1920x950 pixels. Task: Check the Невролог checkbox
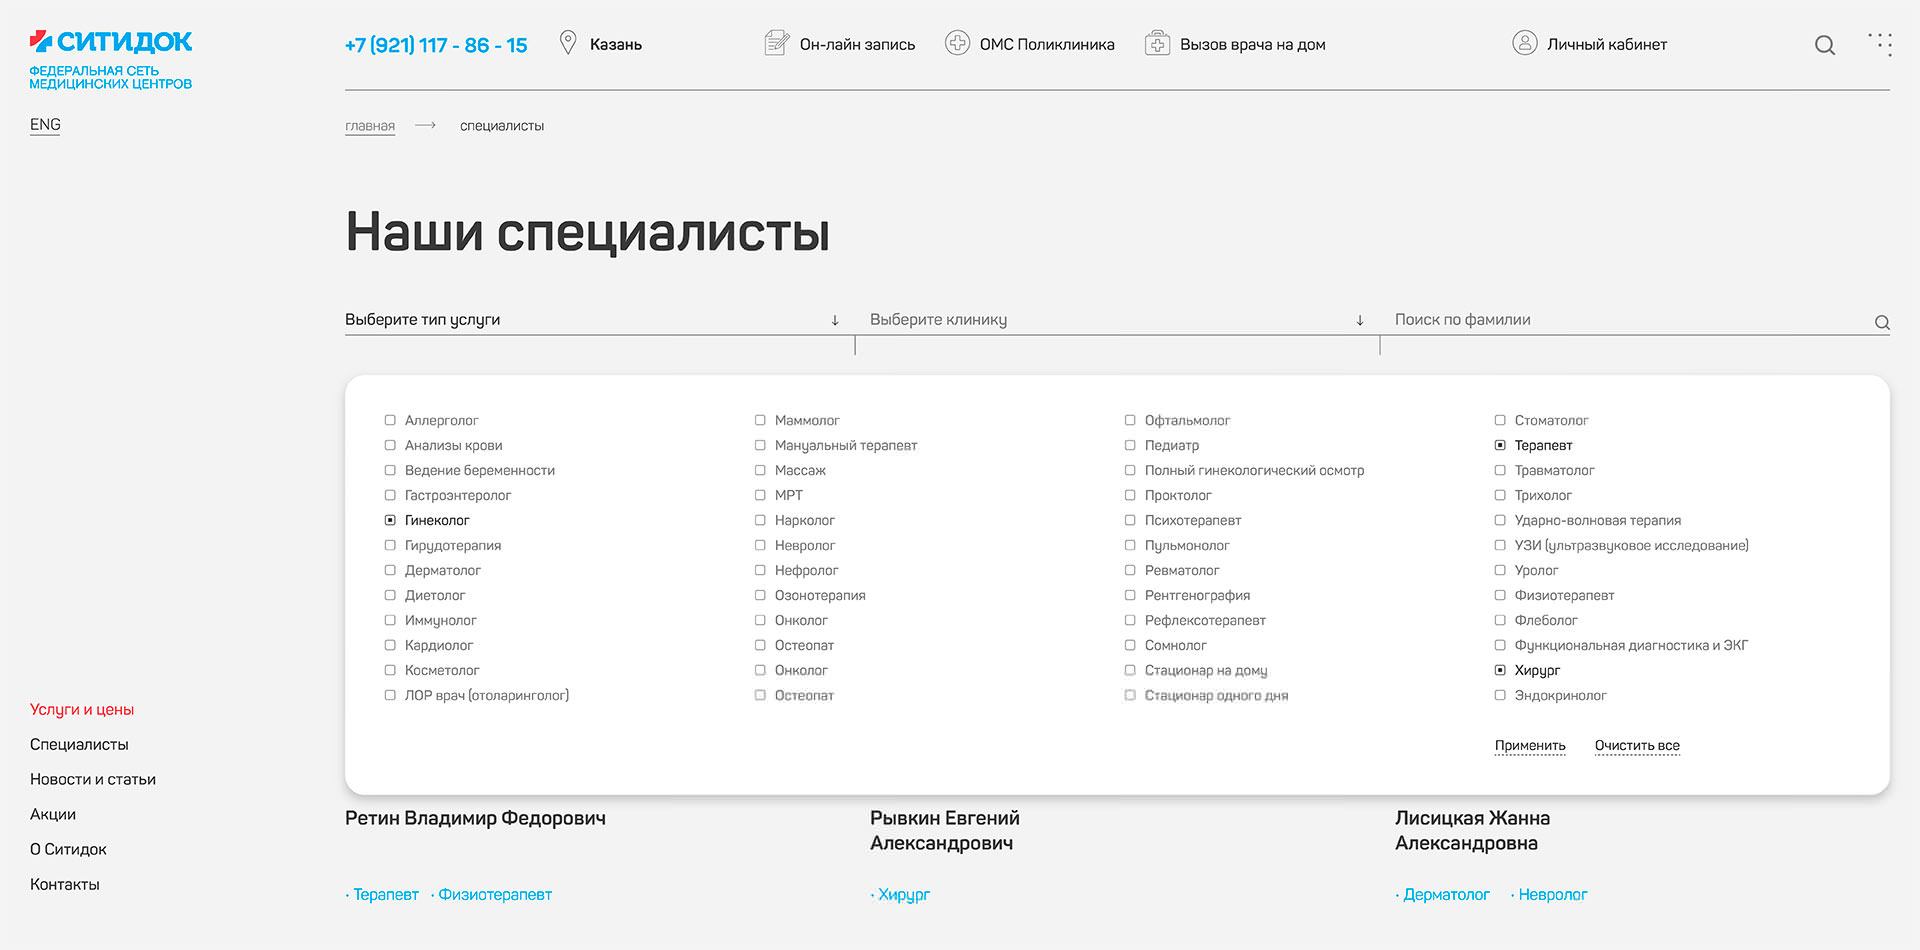[x=760, y=545]
